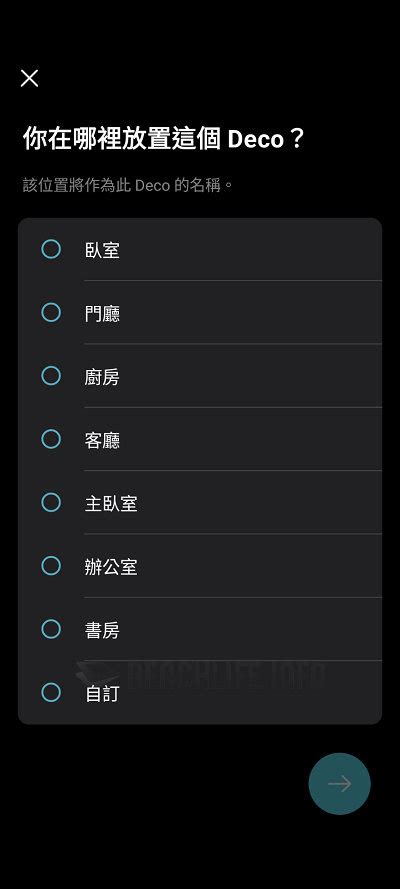Click the 辦公室 list entry text
The image size is (400, 889).
click(x=111, y=567)
